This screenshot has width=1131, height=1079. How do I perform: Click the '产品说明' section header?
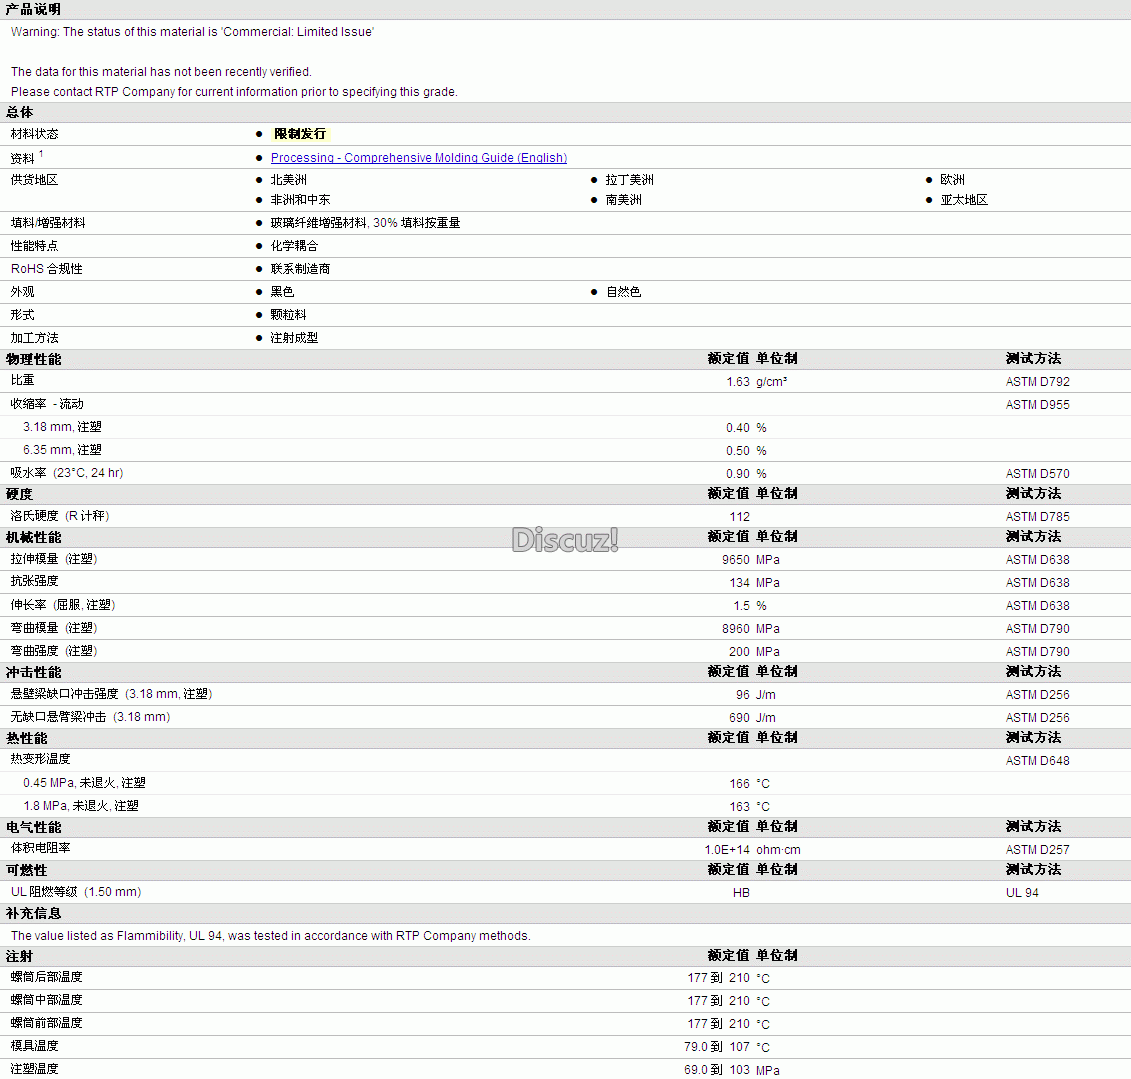pyautogui.click(x=33, y=9)
